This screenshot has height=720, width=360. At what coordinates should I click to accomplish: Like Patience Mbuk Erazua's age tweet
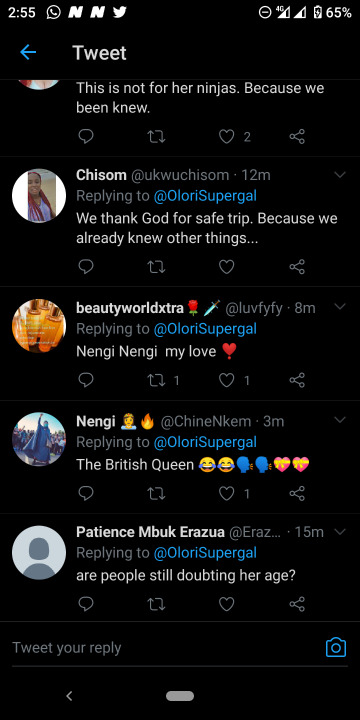pyautogui.click(x=226, y=604)
